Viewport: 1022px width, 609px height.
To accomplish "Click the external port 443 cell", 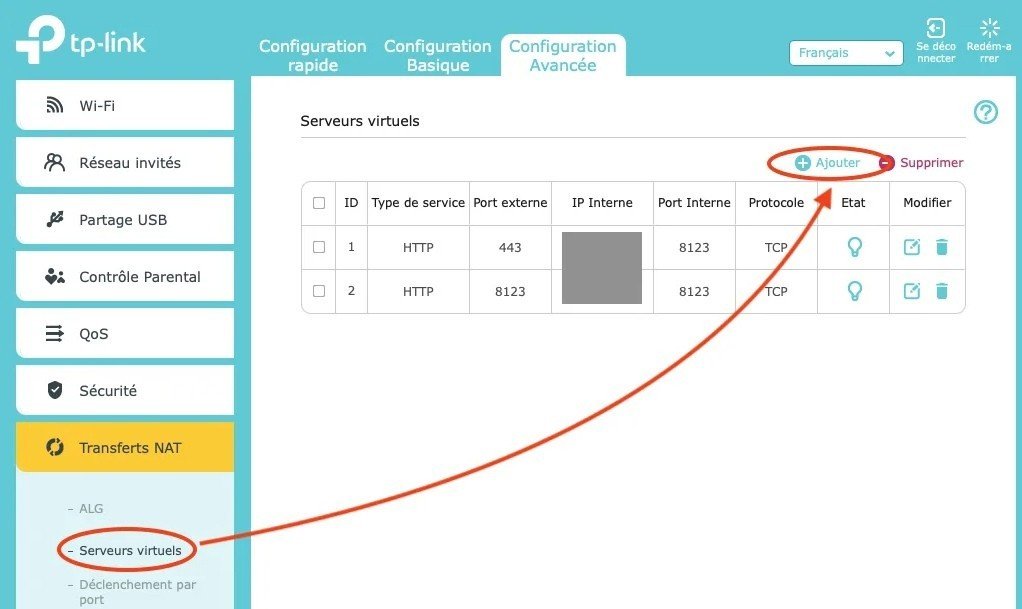I will [510, 247].
